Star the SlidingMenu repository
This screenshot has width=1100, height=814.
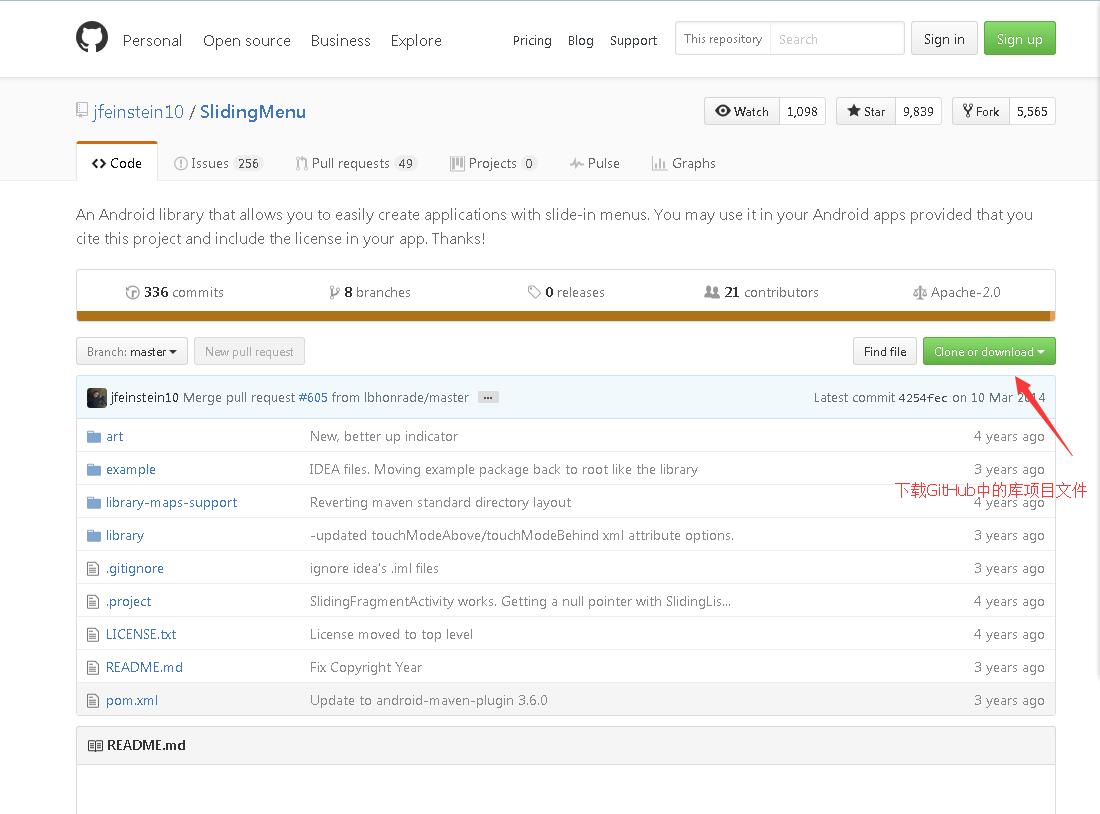pyautogui.click(x=867, y=112)
